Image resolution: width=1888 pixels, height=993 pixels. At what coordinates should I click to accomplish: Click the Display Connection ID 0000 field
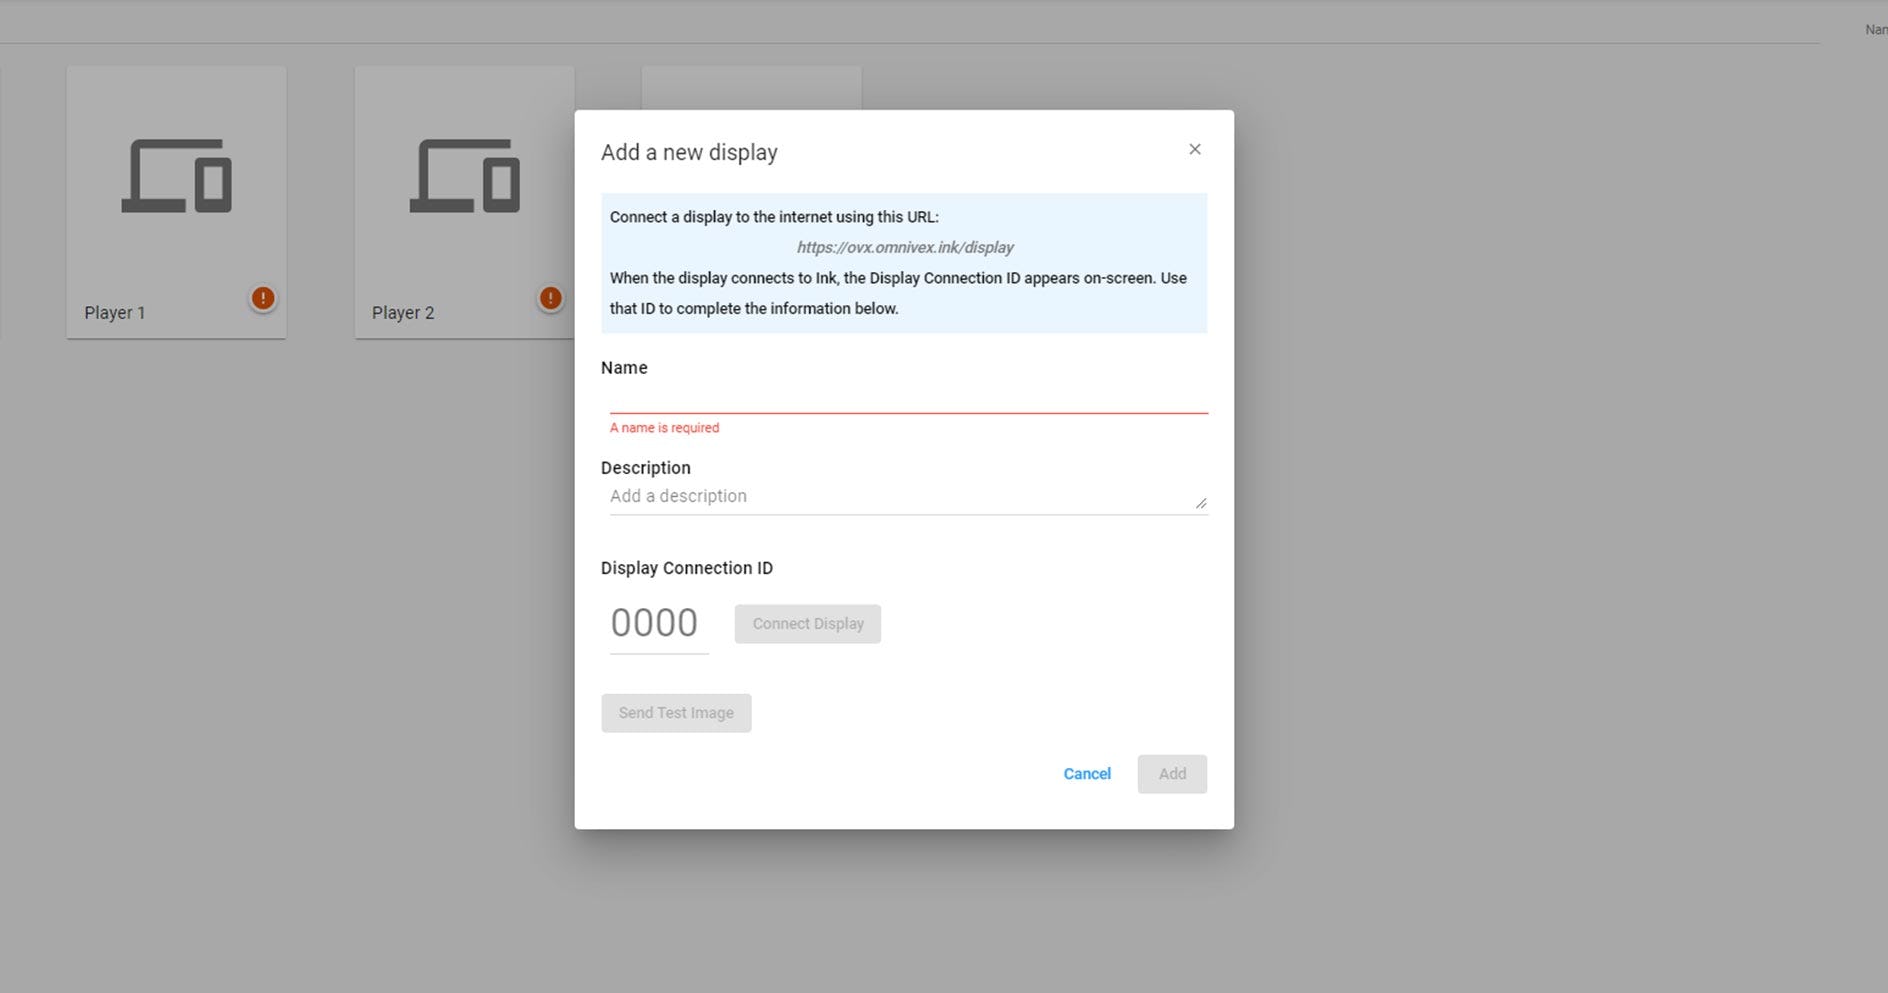(x=659, y=623)
